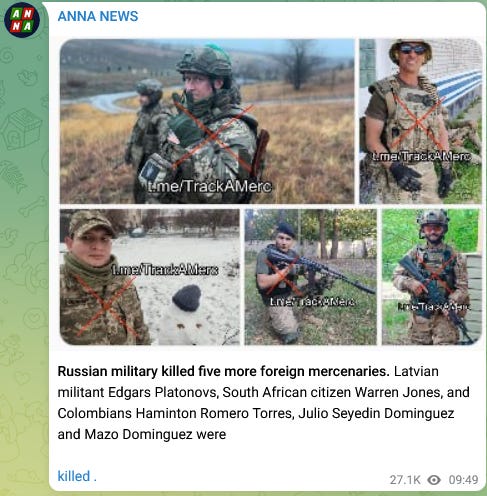Open photo of soldier in green helmet in field
Image resolution: width=487 pixels, height=496 pixels.
[x=207, y=121]
